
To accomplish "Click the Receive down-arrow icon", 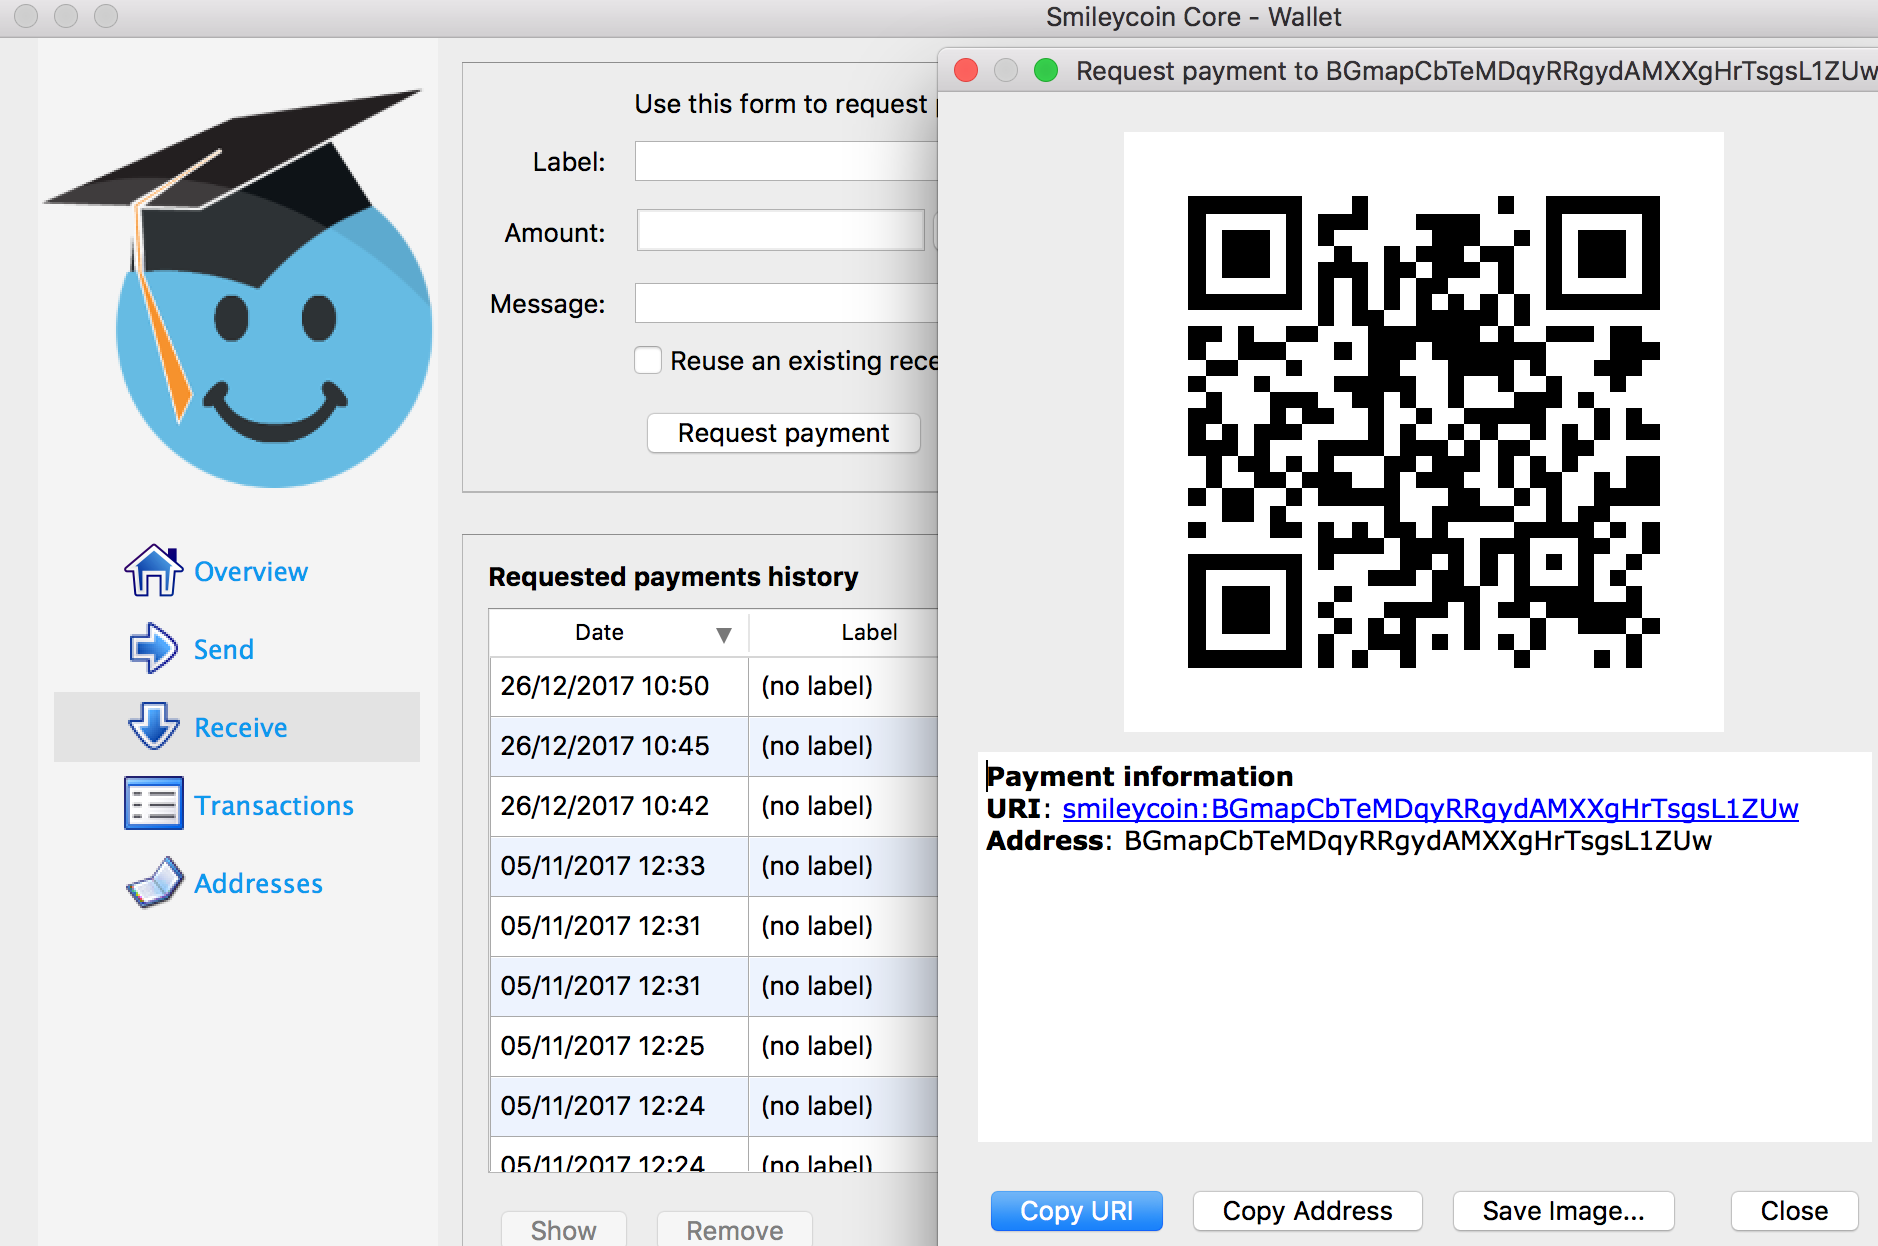I will [153, 726].
